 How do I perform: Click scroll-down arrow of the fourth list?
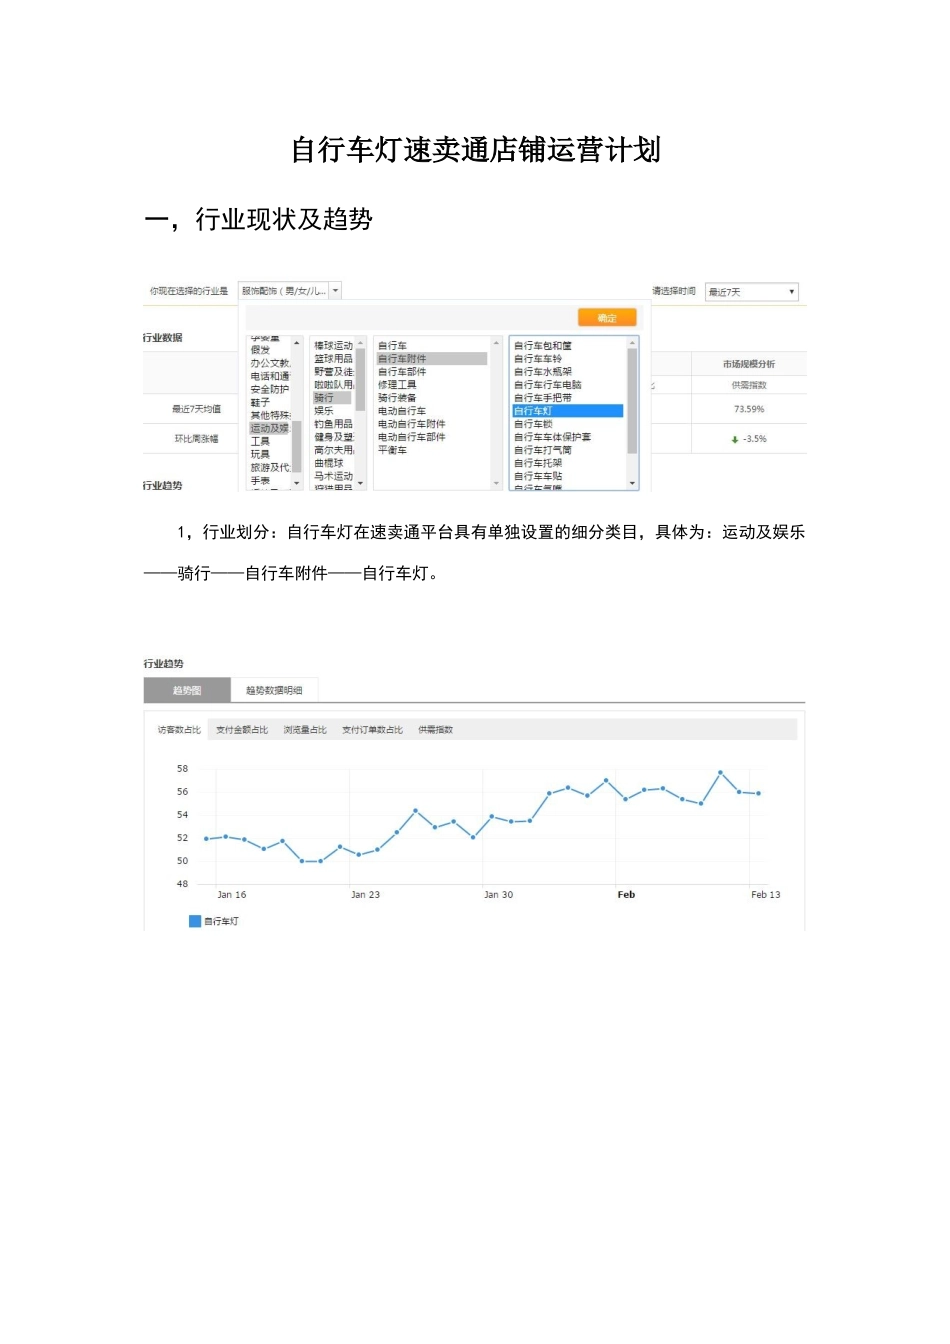tap(632, 483)
